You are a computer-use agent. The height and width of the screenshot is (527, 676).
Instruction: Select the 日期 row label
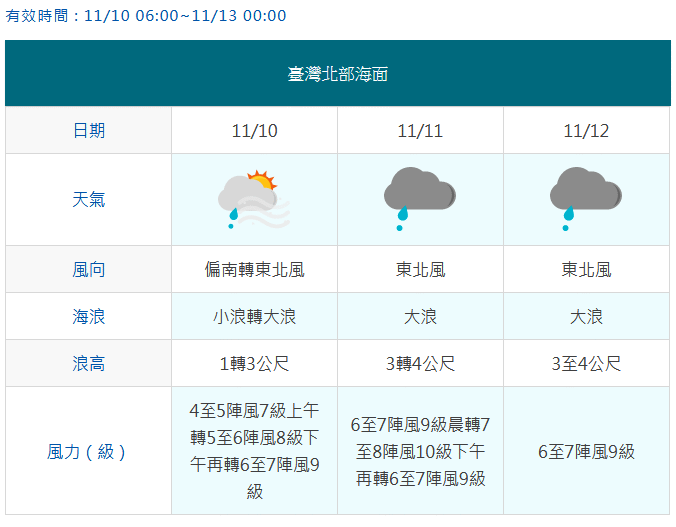coord(88,130)
